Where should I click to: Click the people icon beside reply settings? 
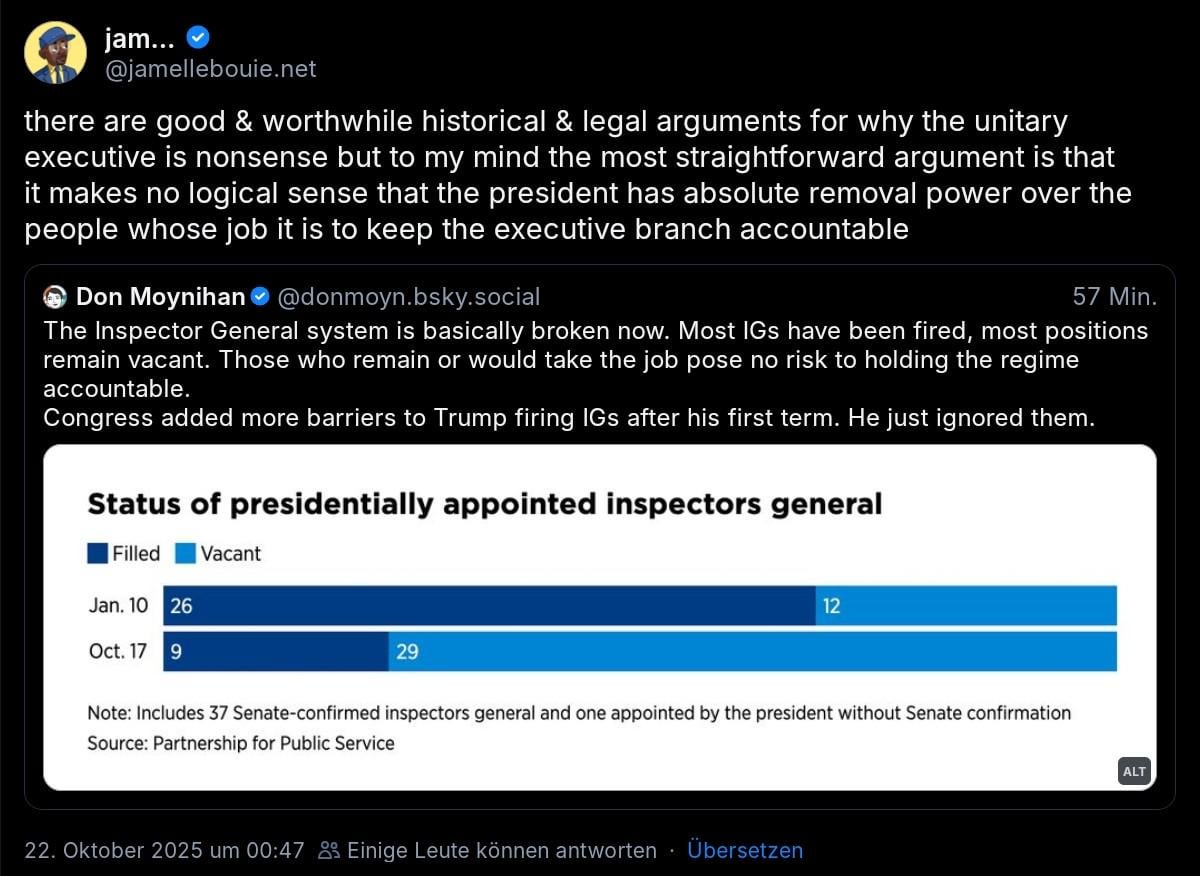[x=329, y=851]
